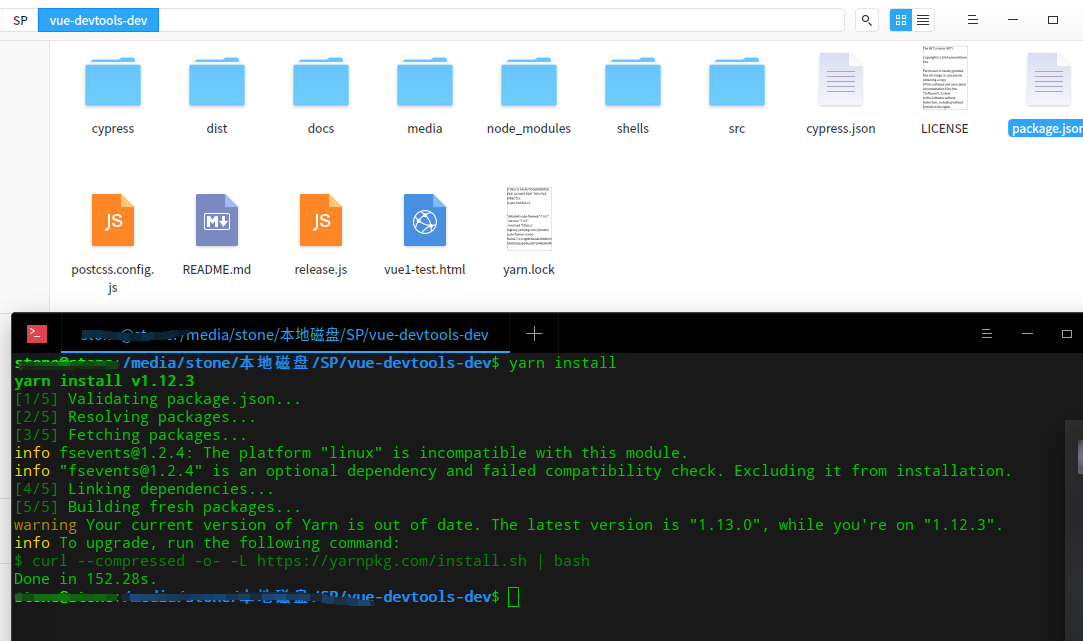Open the docs folder
Image resolution: width=1083 pixels, height=641 pixels.
(320, 82)
